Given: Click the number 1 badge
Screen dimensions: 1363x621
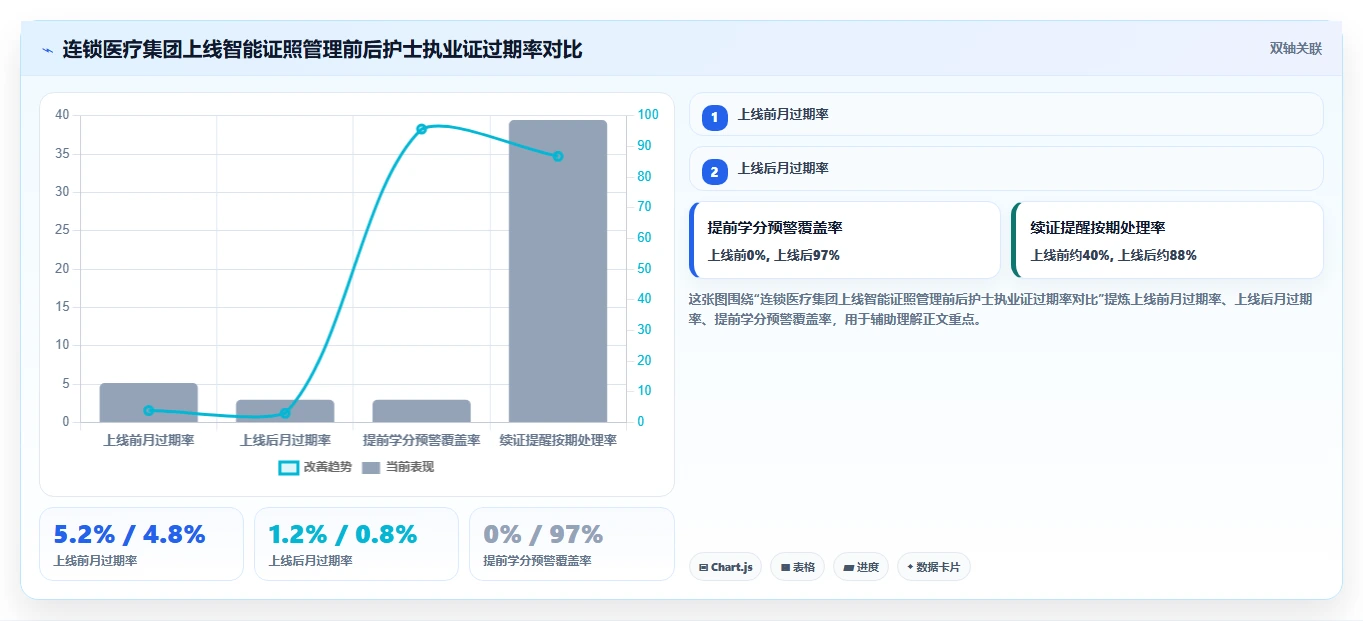Looking at the screenshot, I should coord(714,118).
